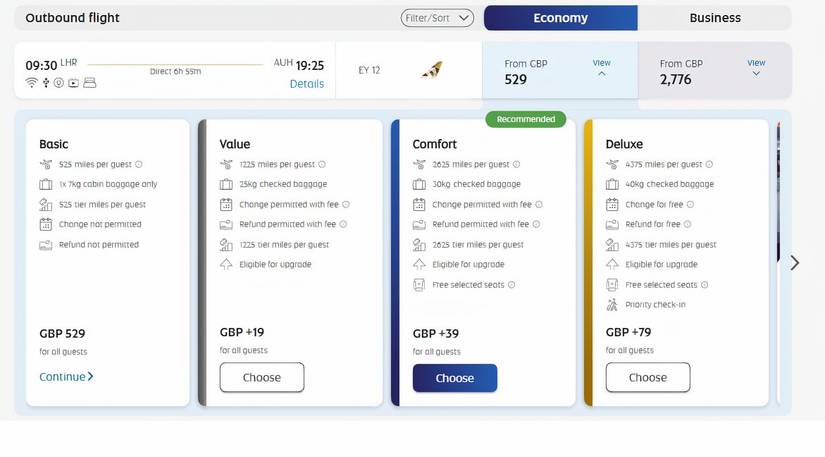Image resolution: width=825 pixels, height=457 pixels.
Task: Choose the Comfort fare
Action: (455, 378)
